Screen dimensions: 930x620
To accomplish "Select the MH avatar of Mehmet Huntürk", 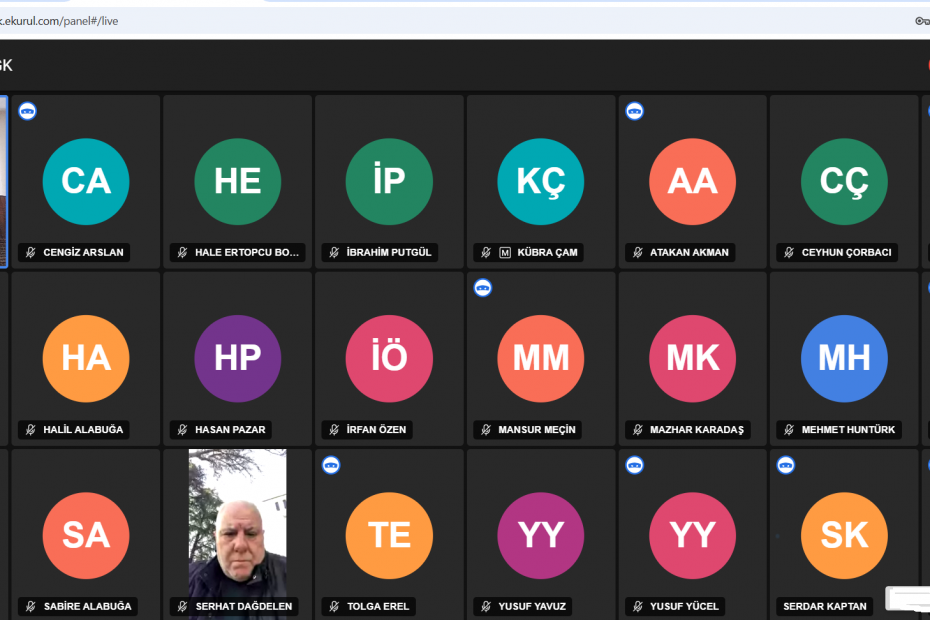I will (x=845, y=358).
